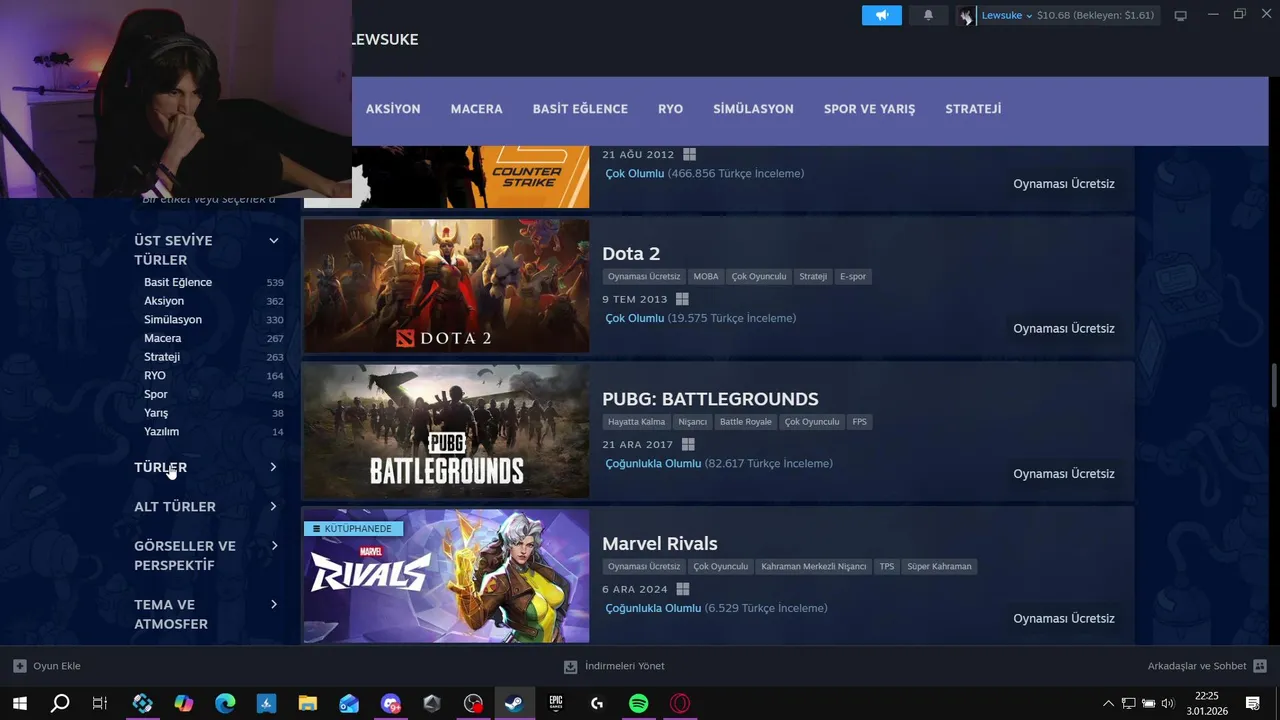Open the MACERA category tab
Viewport: 1280px width, 720px height.
(477, 109)
